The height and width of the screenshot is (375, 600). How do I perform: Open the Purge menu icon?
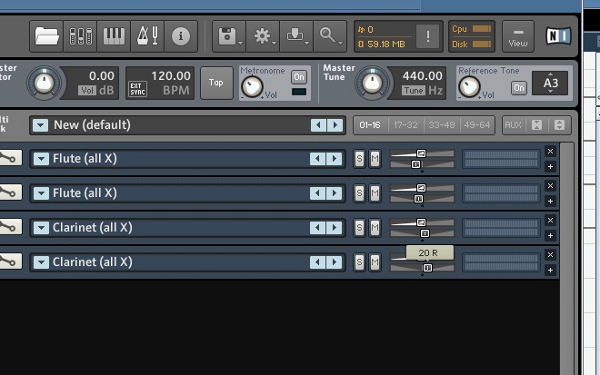(x=296, y=36)
